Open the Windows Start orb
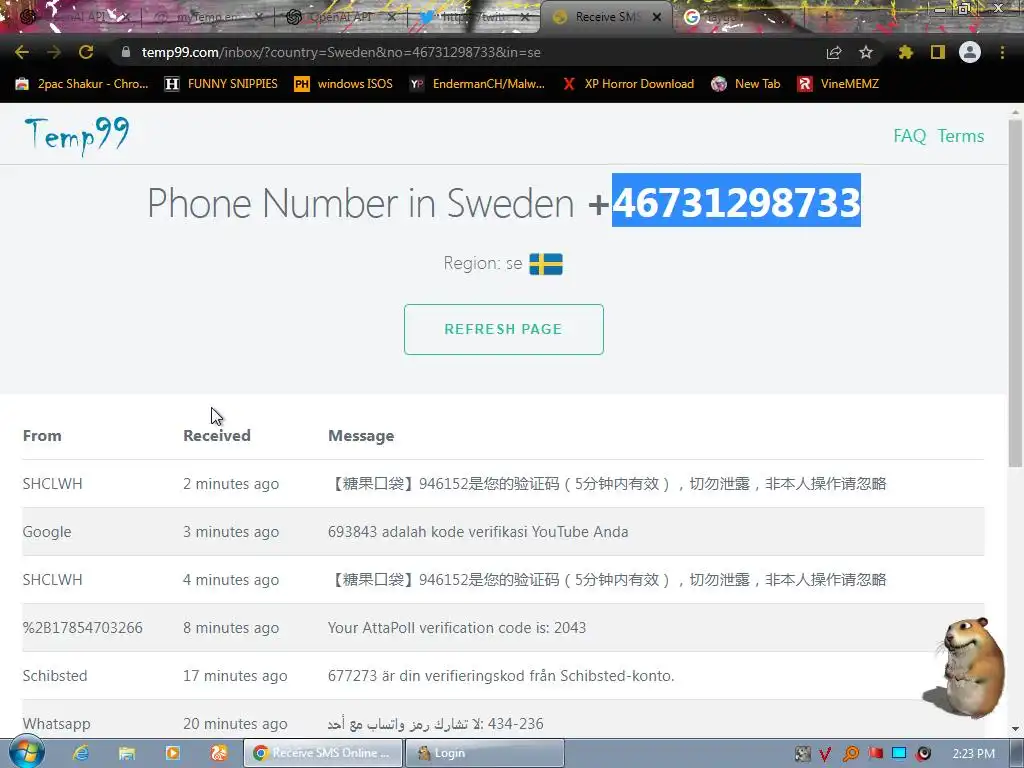1024x768 pixels. pyautogui.click(x=25, y=753)
